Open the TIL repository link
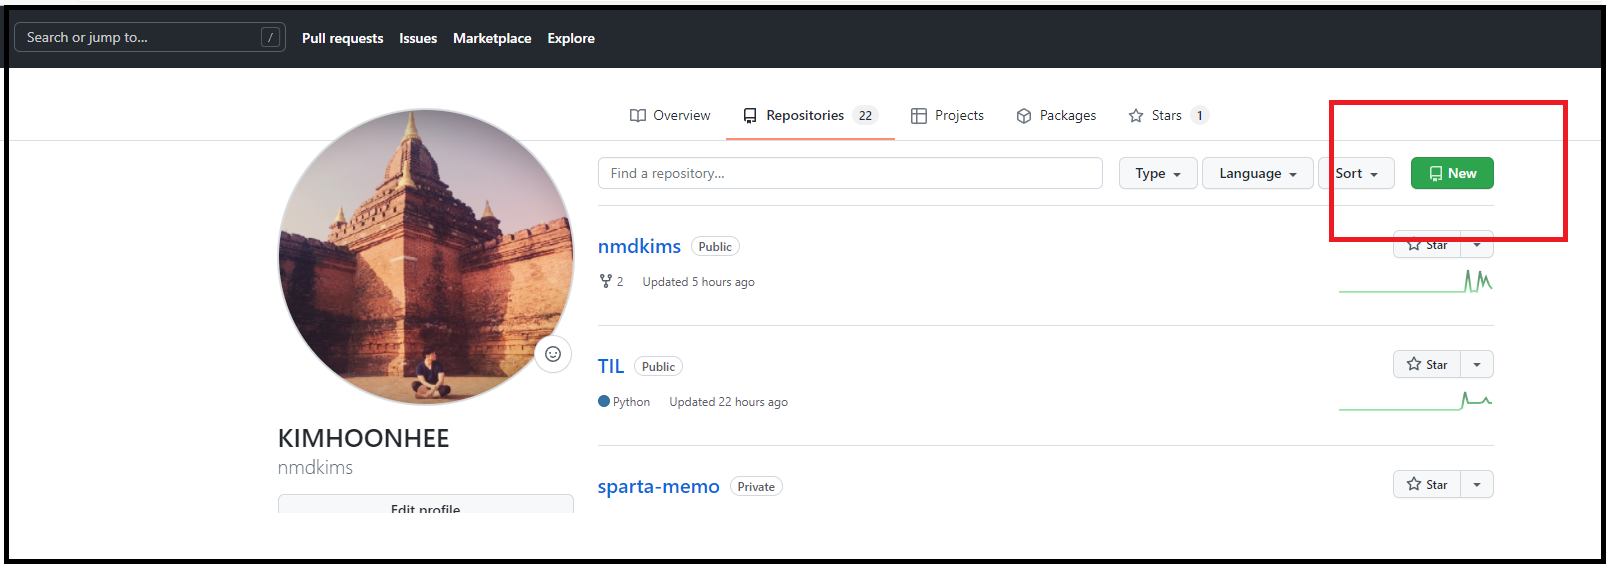 click(x=611, y=366)
